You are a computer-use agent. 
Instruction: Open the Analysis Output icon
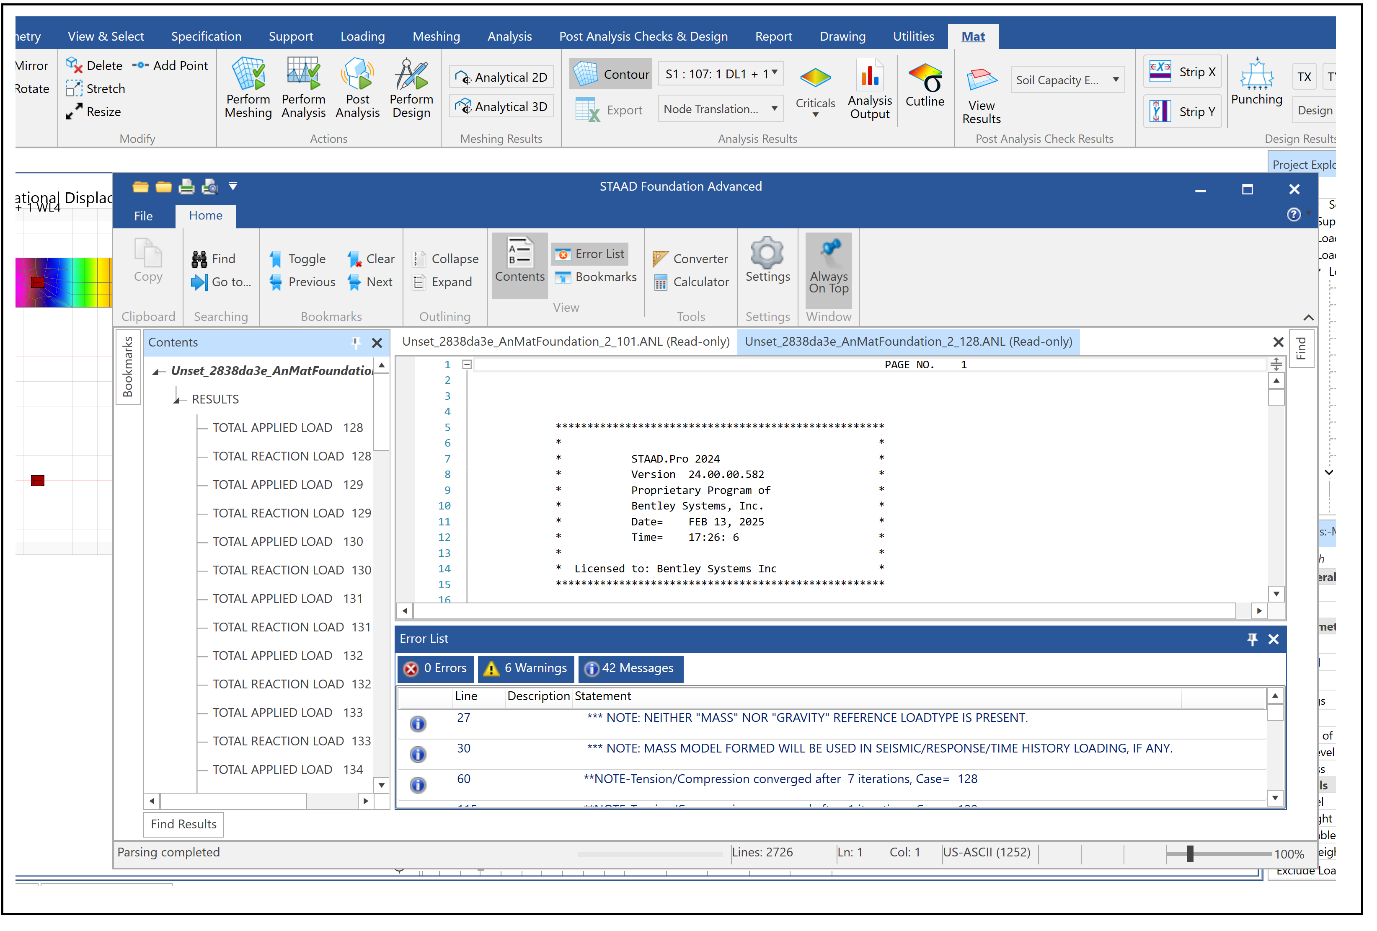click(869, 90)
